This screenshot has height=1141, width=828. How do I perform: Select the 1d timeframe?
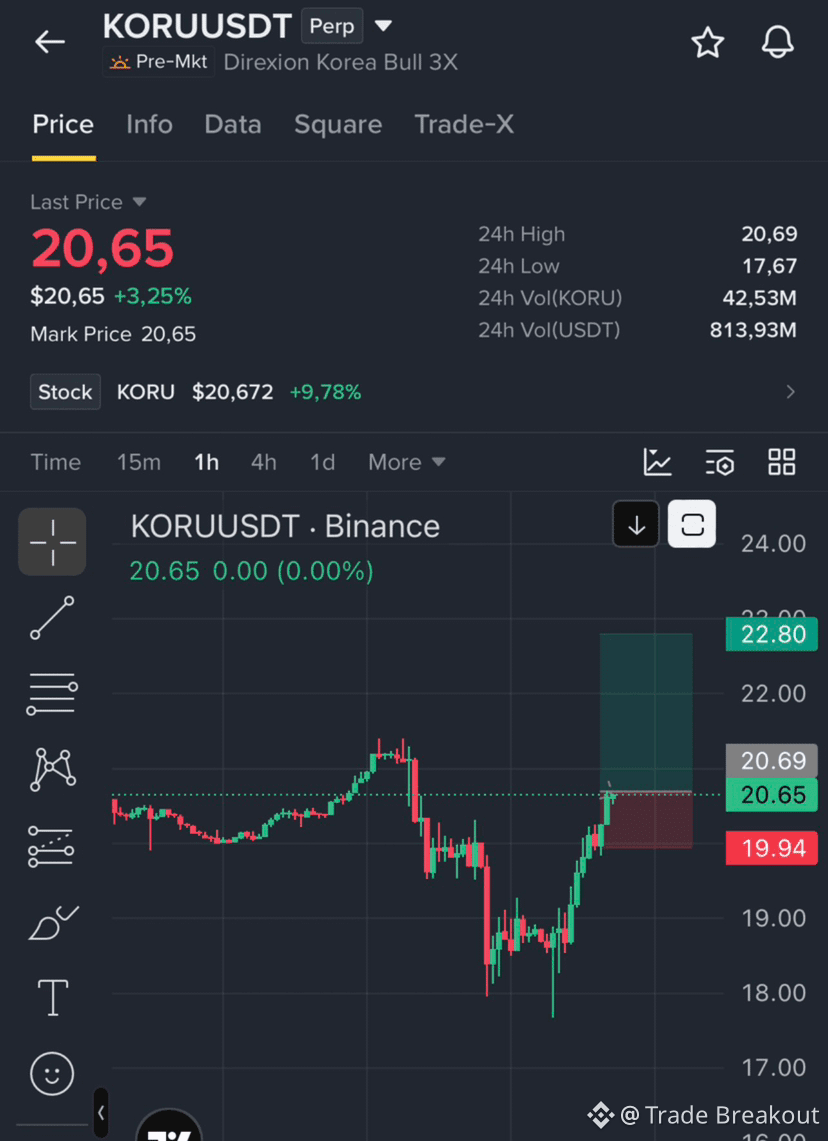322,462
